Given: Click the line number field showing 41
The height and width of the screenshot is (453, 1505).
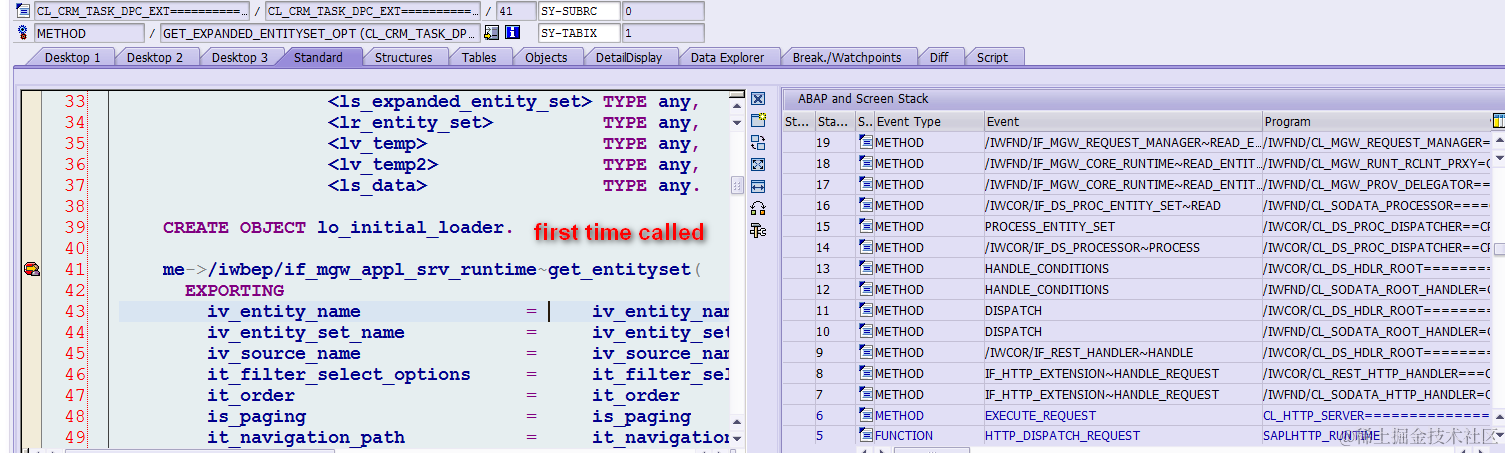Looking at the screenshot, I should click(516, 11).
